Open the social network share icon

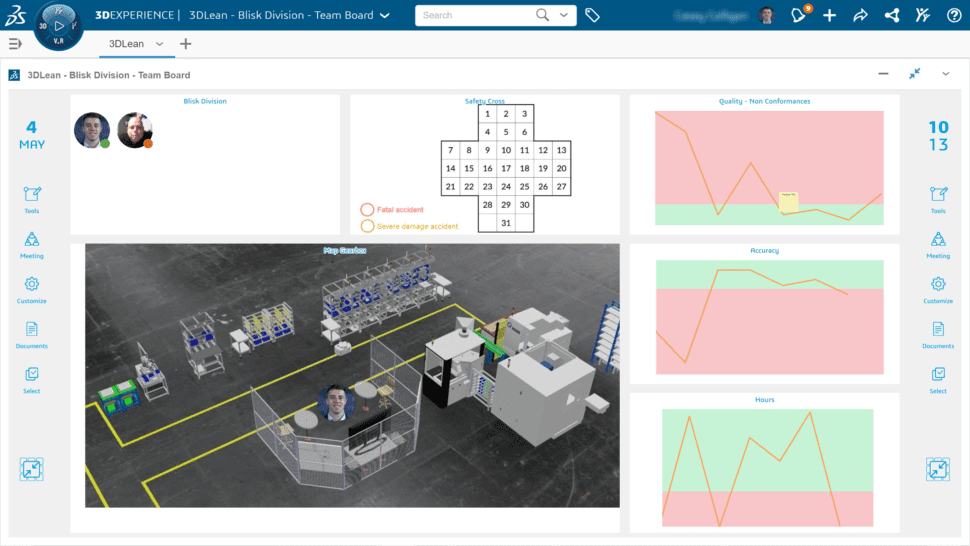click(891, 15)
